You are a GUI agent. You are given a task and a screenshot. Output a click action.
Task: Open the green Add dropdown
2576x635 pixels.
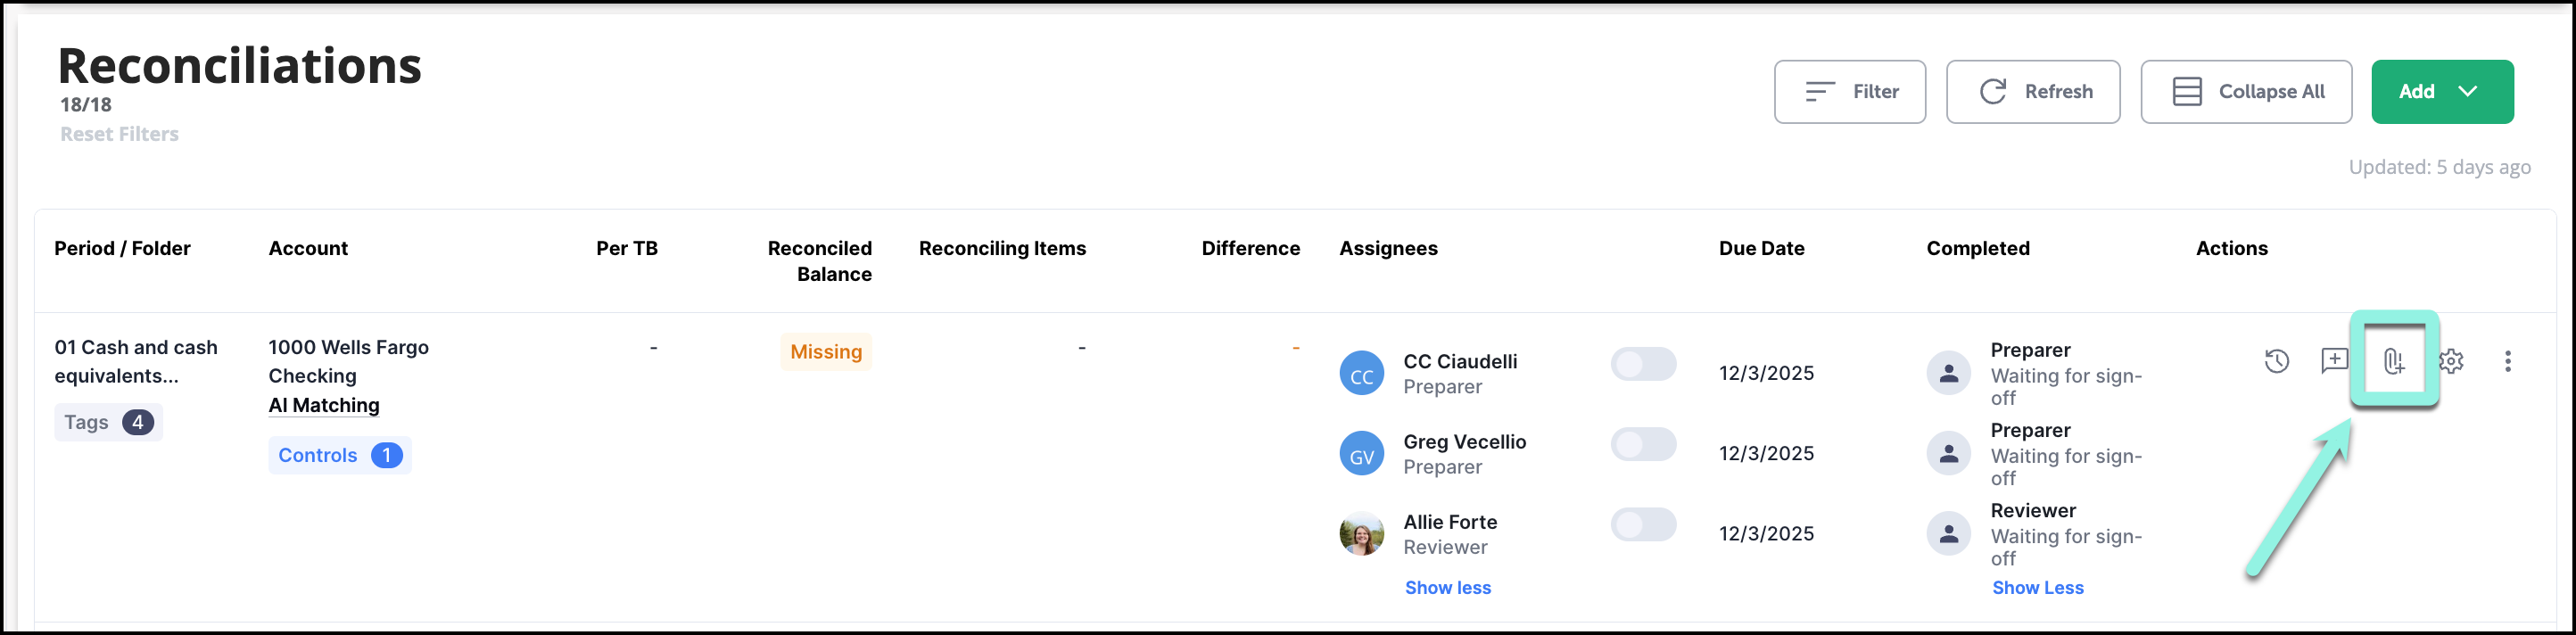pos(2441,92)
